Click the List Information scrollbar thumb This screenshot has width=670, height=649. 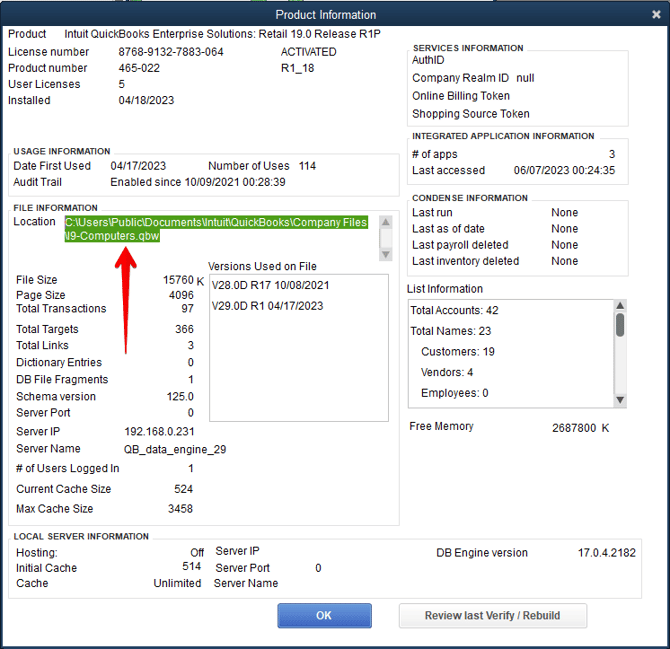click(620, 325)
